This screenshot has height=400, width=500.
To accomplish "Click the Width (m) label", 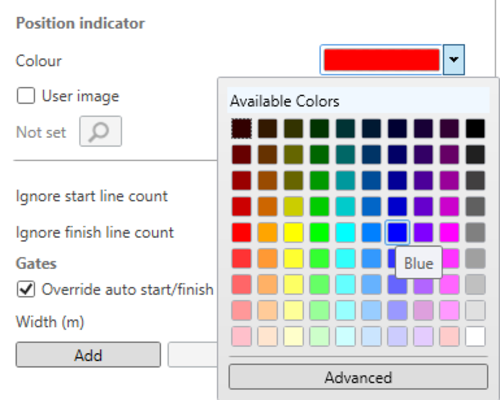I will point(50,322).
